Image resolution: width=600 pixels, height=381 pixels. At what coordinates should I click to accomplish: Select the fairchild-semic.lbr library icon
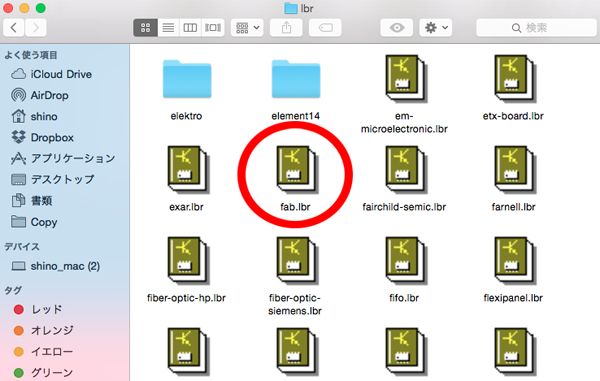point(406,169)
